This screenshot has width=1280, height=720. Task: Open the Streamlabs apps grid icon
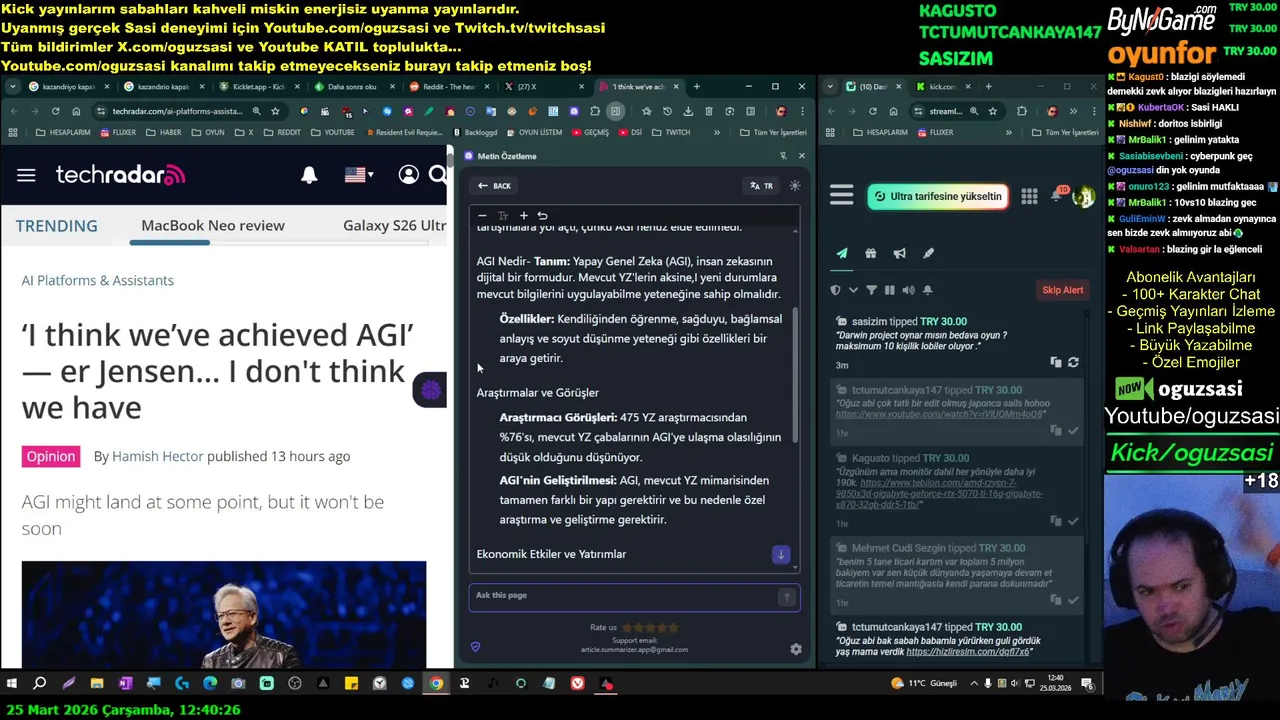tap(1029, 197)
